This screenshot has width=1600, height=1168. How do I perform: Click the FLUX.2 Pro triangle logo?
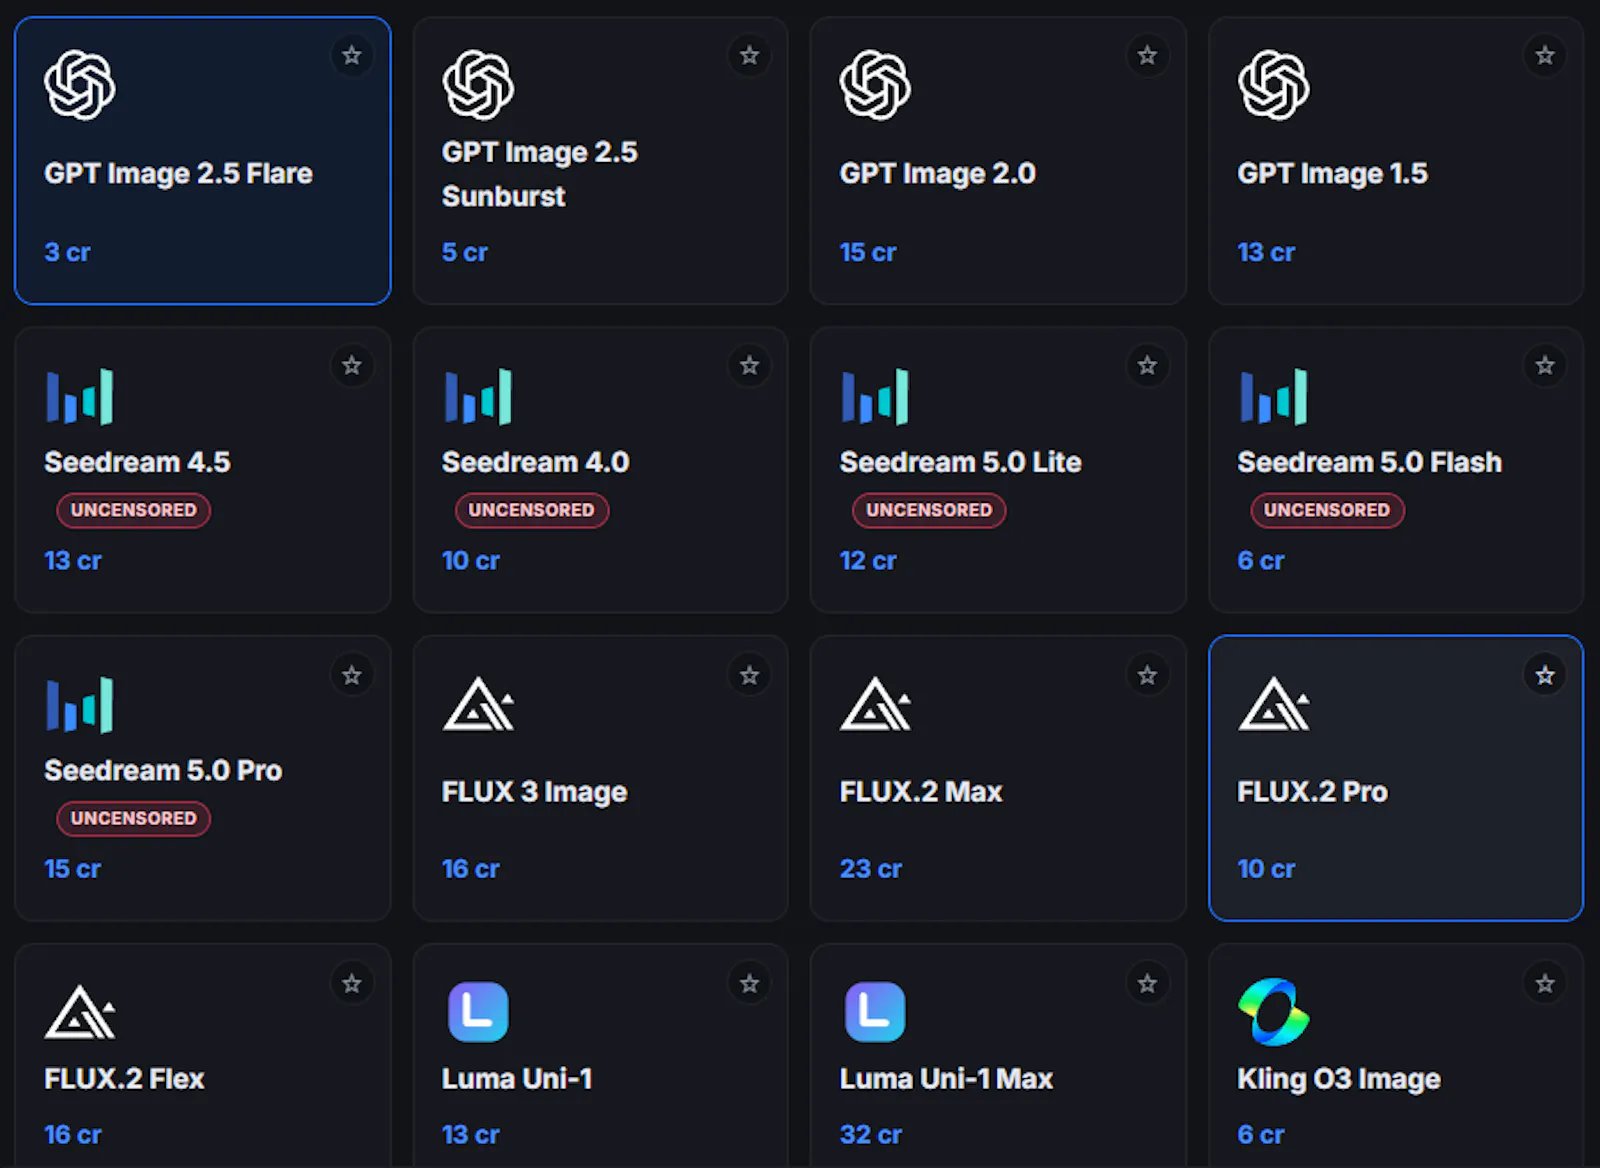pos(1273,704)
